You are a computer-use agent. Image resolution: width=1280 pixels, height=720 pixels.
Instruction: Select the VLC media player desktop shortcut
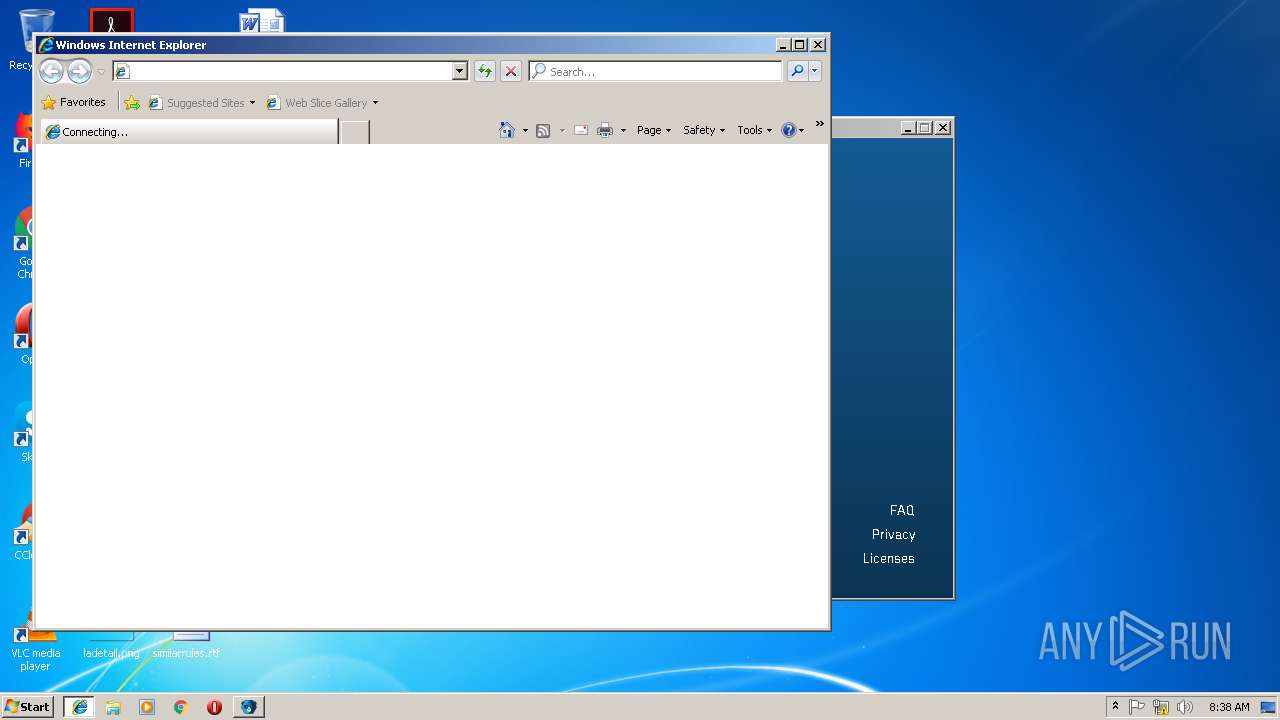[35, 645]
